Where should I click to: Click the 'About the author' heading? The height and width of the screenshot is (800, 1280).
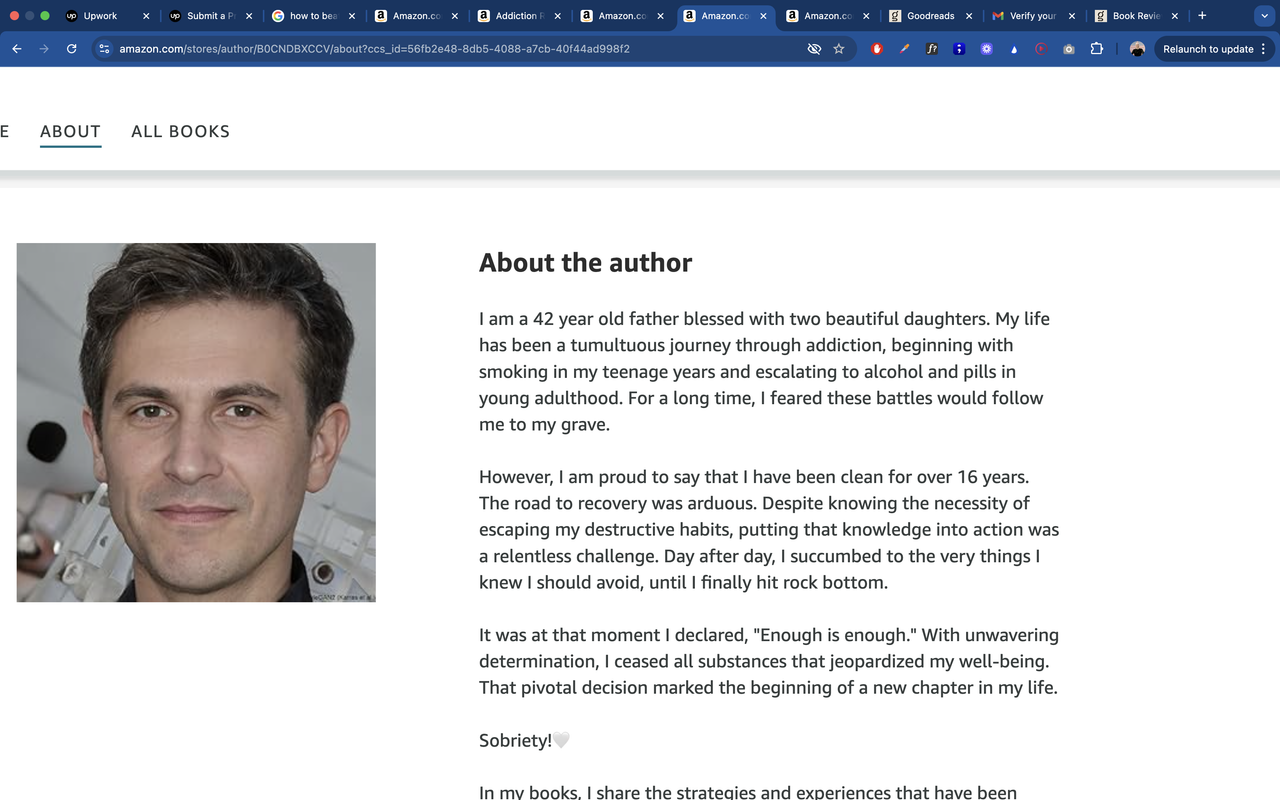(585, 263)
